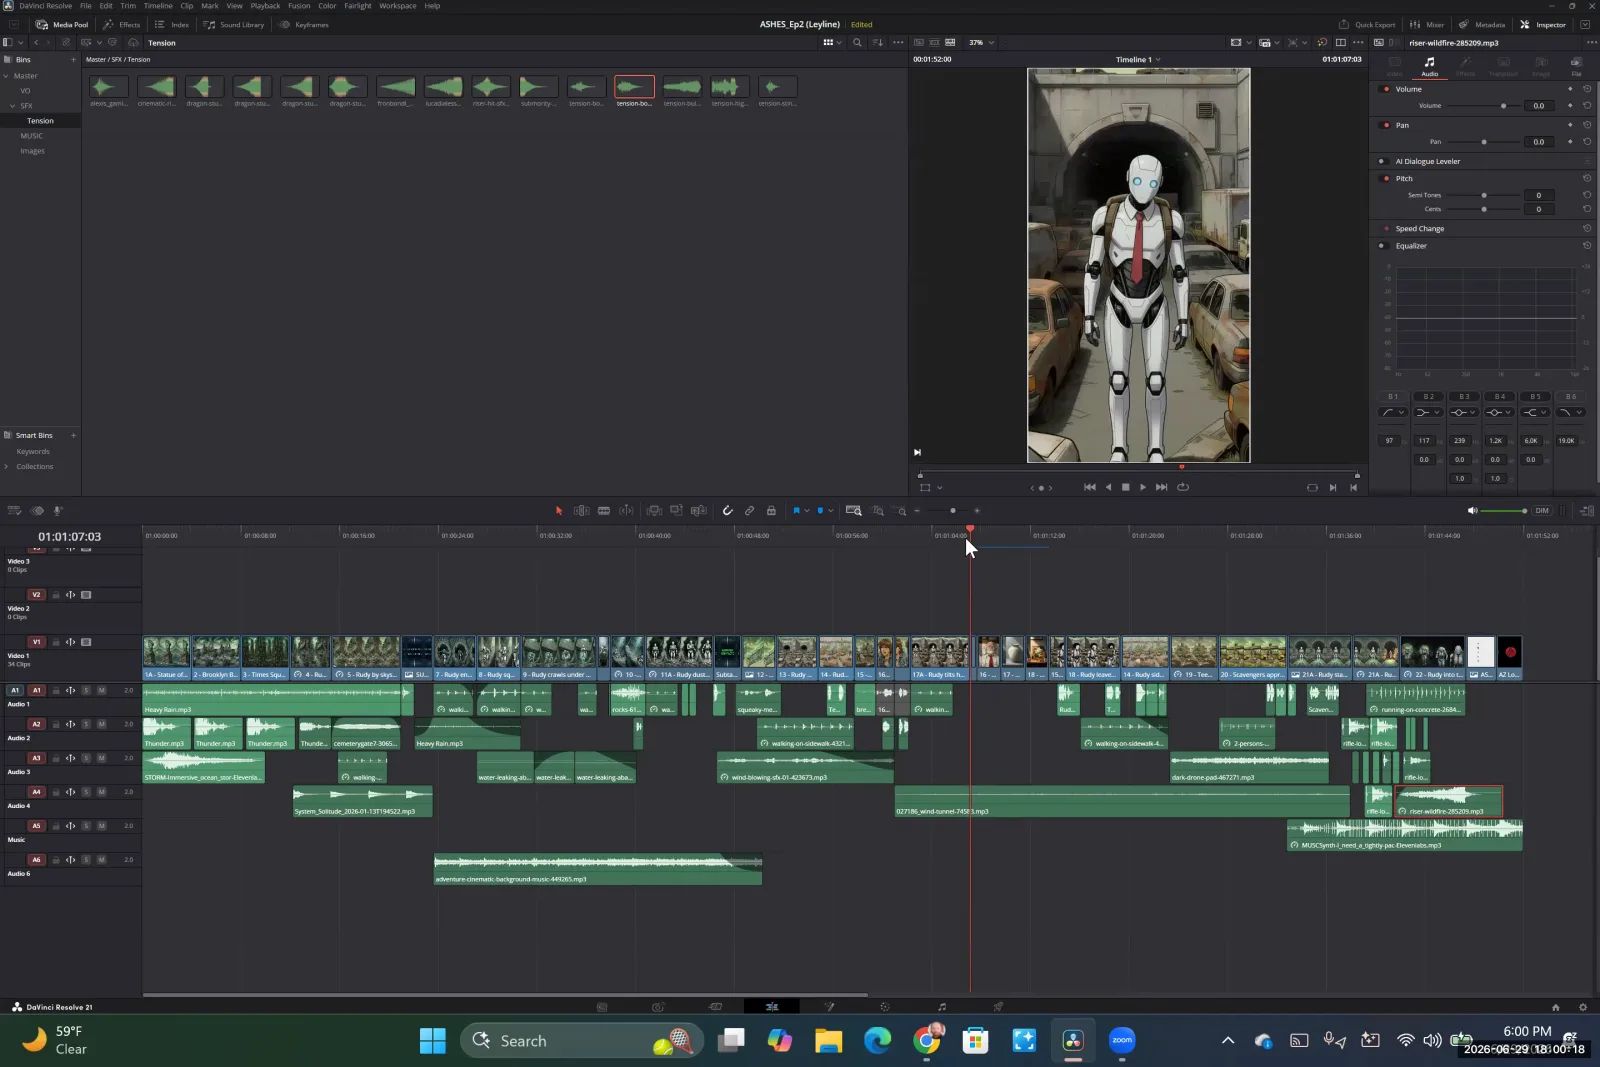Click the media pool search magnifier icon

pos(857,42)
